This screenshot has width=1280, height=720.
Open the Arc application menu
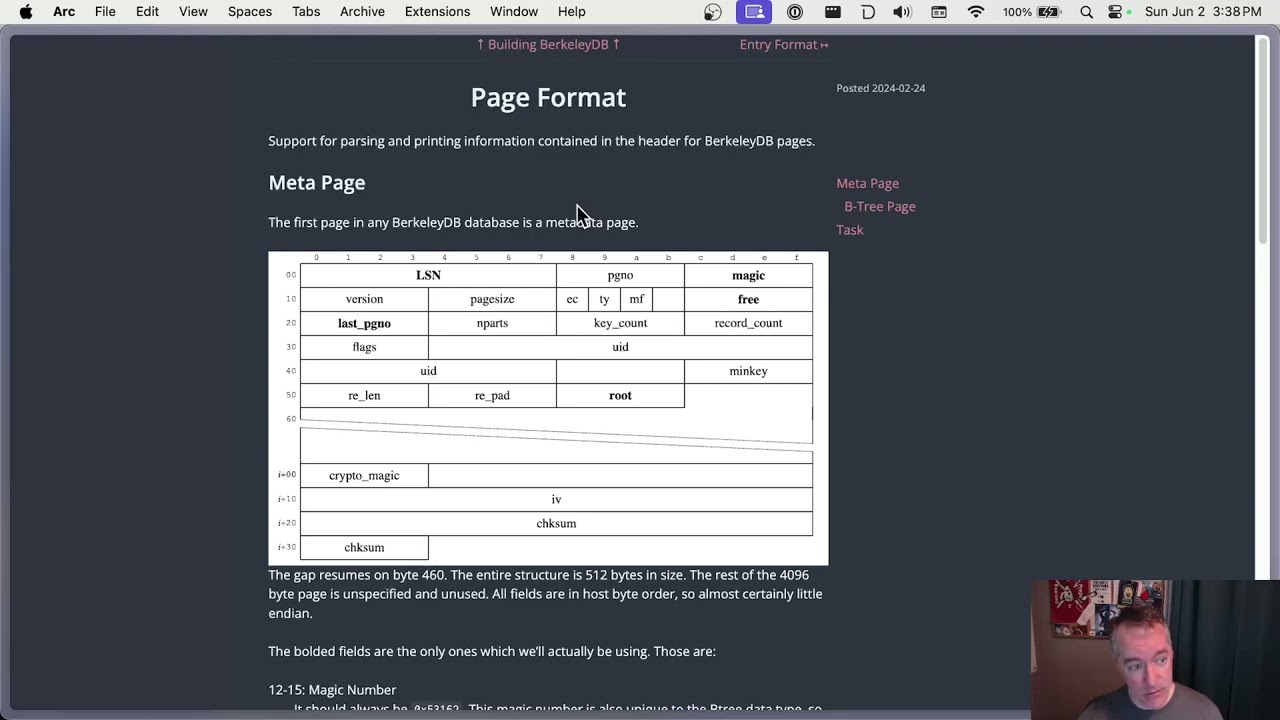[x=64, y=12]
